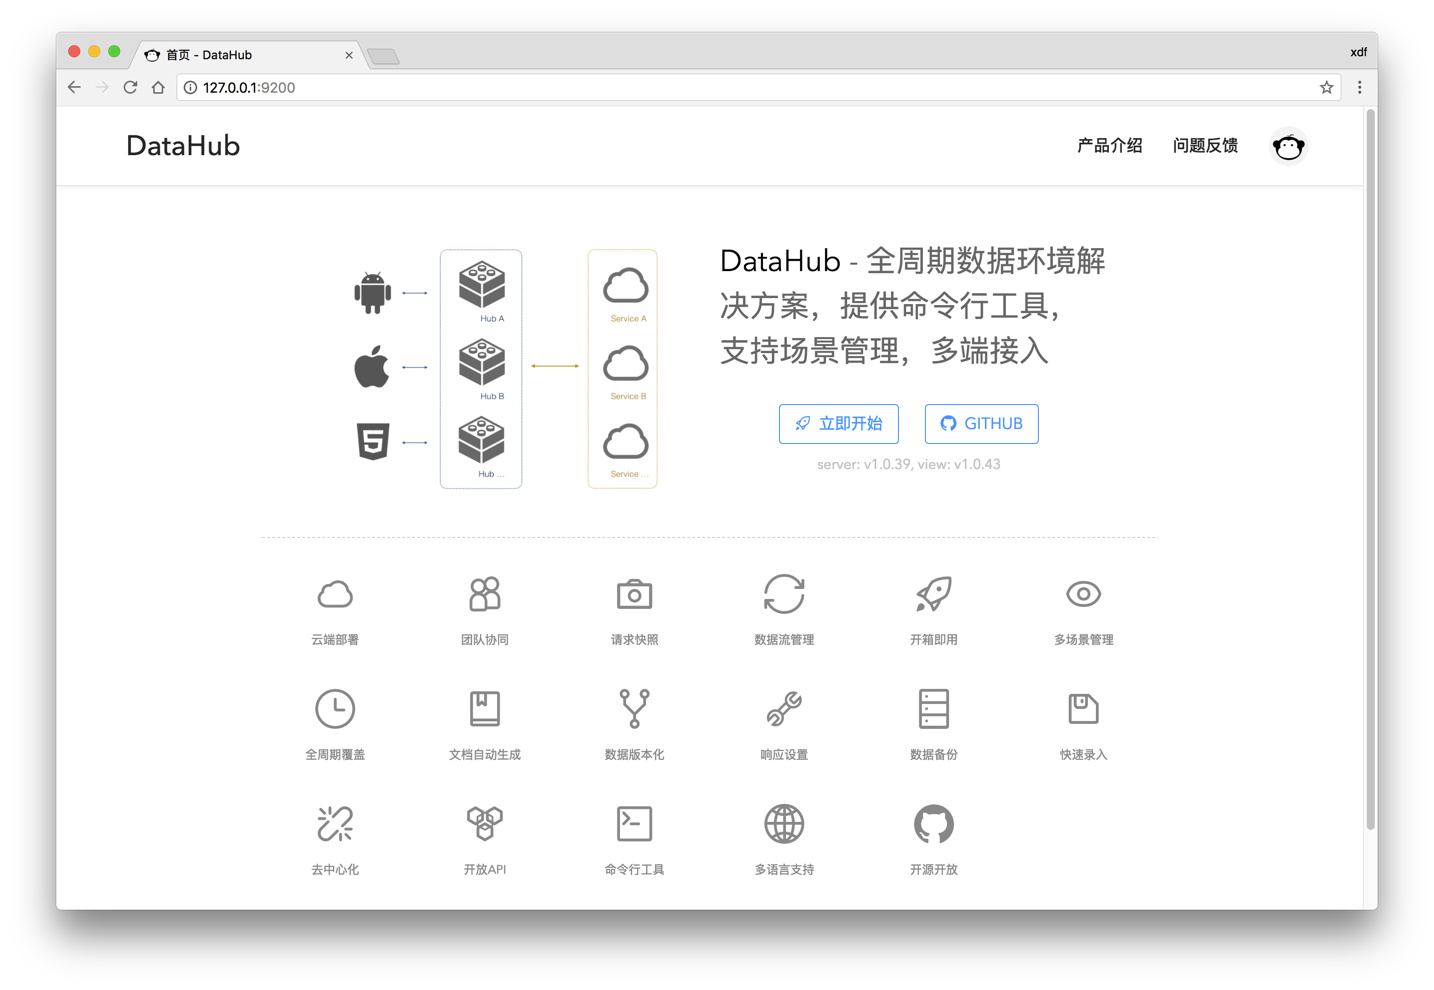The image size is (1434, 990).
Task: Open the GITHUB button link
Action: pos(981,424)
